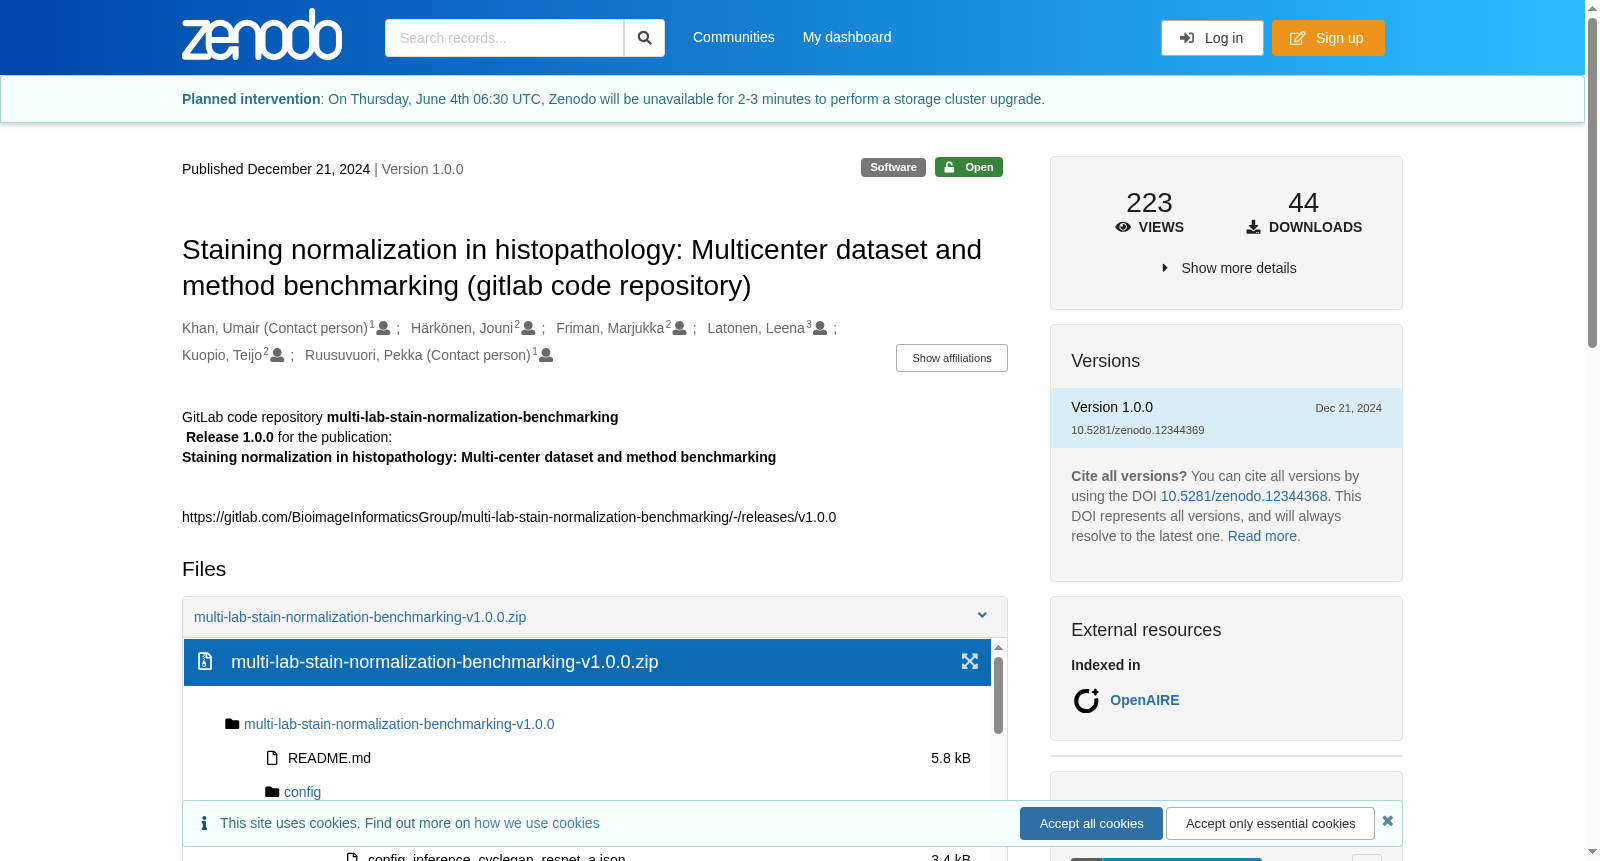Collapse the zip file preview chevron
Image resolution: width=1600 pixels, height=861 pixels.
tap(982, 616)
